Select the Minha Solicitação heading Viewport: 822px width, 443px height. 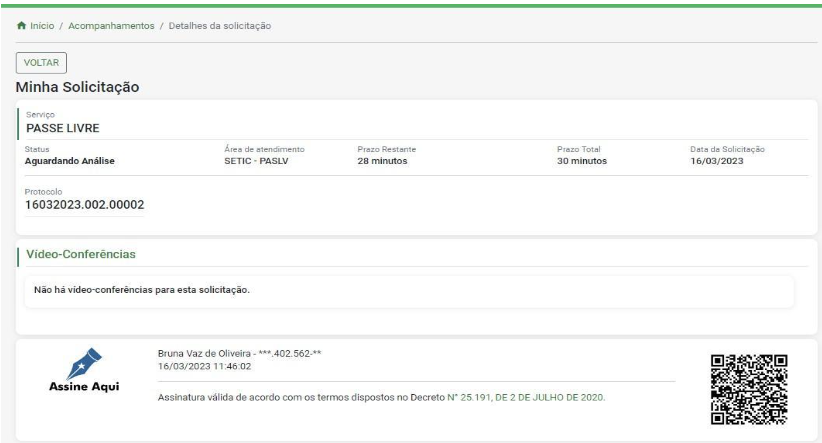pos(78,87)
